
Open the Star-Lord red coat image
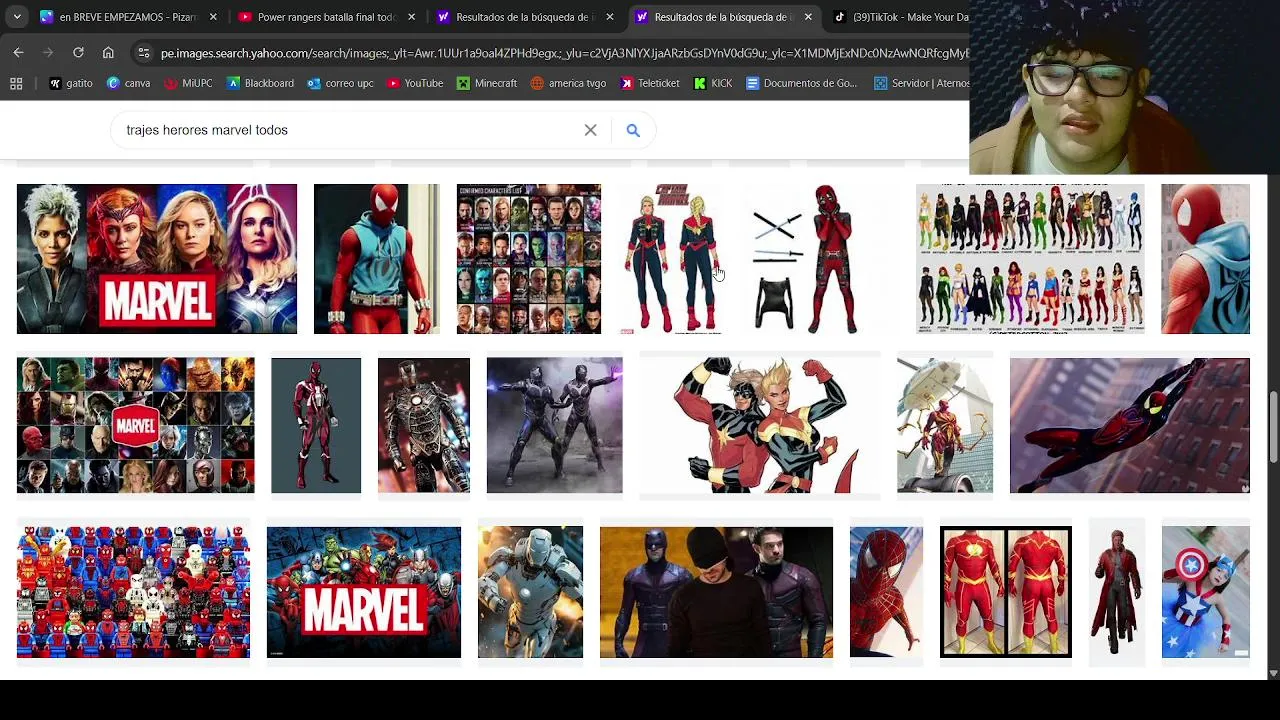(1117, 592)
